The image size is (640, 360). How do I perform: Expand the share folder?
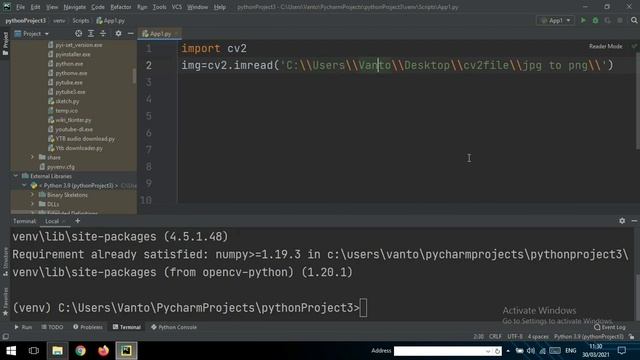32,157
